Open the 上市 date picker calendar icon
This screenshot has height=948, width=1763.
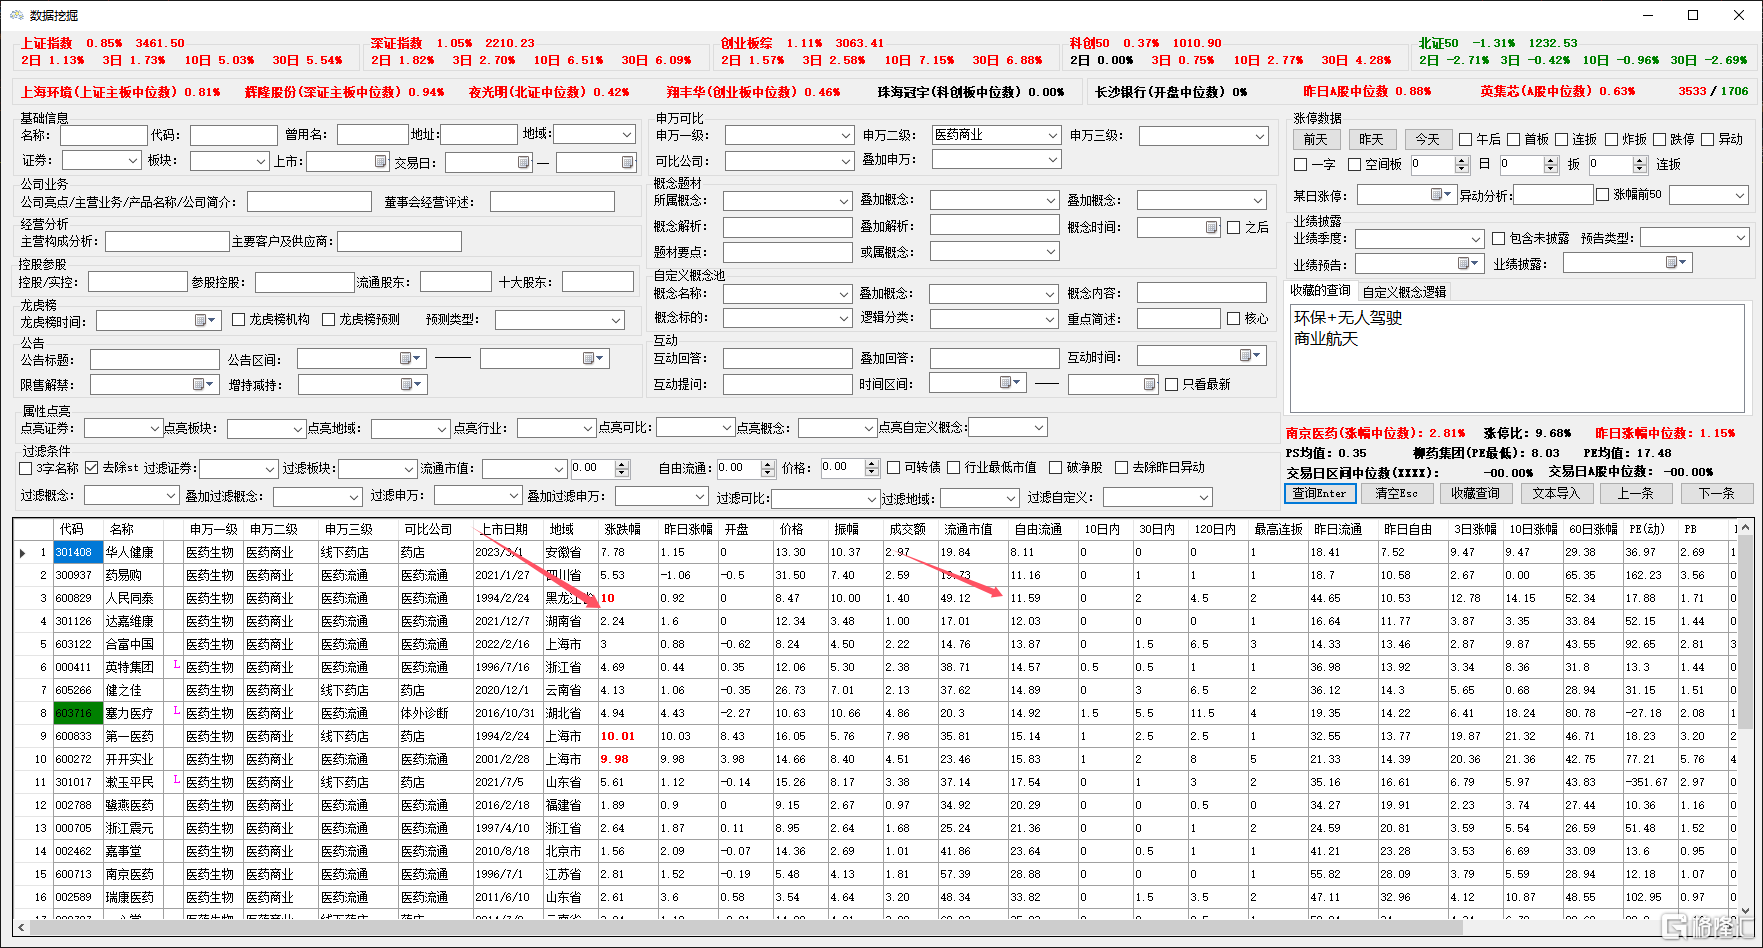pos(380,161)
